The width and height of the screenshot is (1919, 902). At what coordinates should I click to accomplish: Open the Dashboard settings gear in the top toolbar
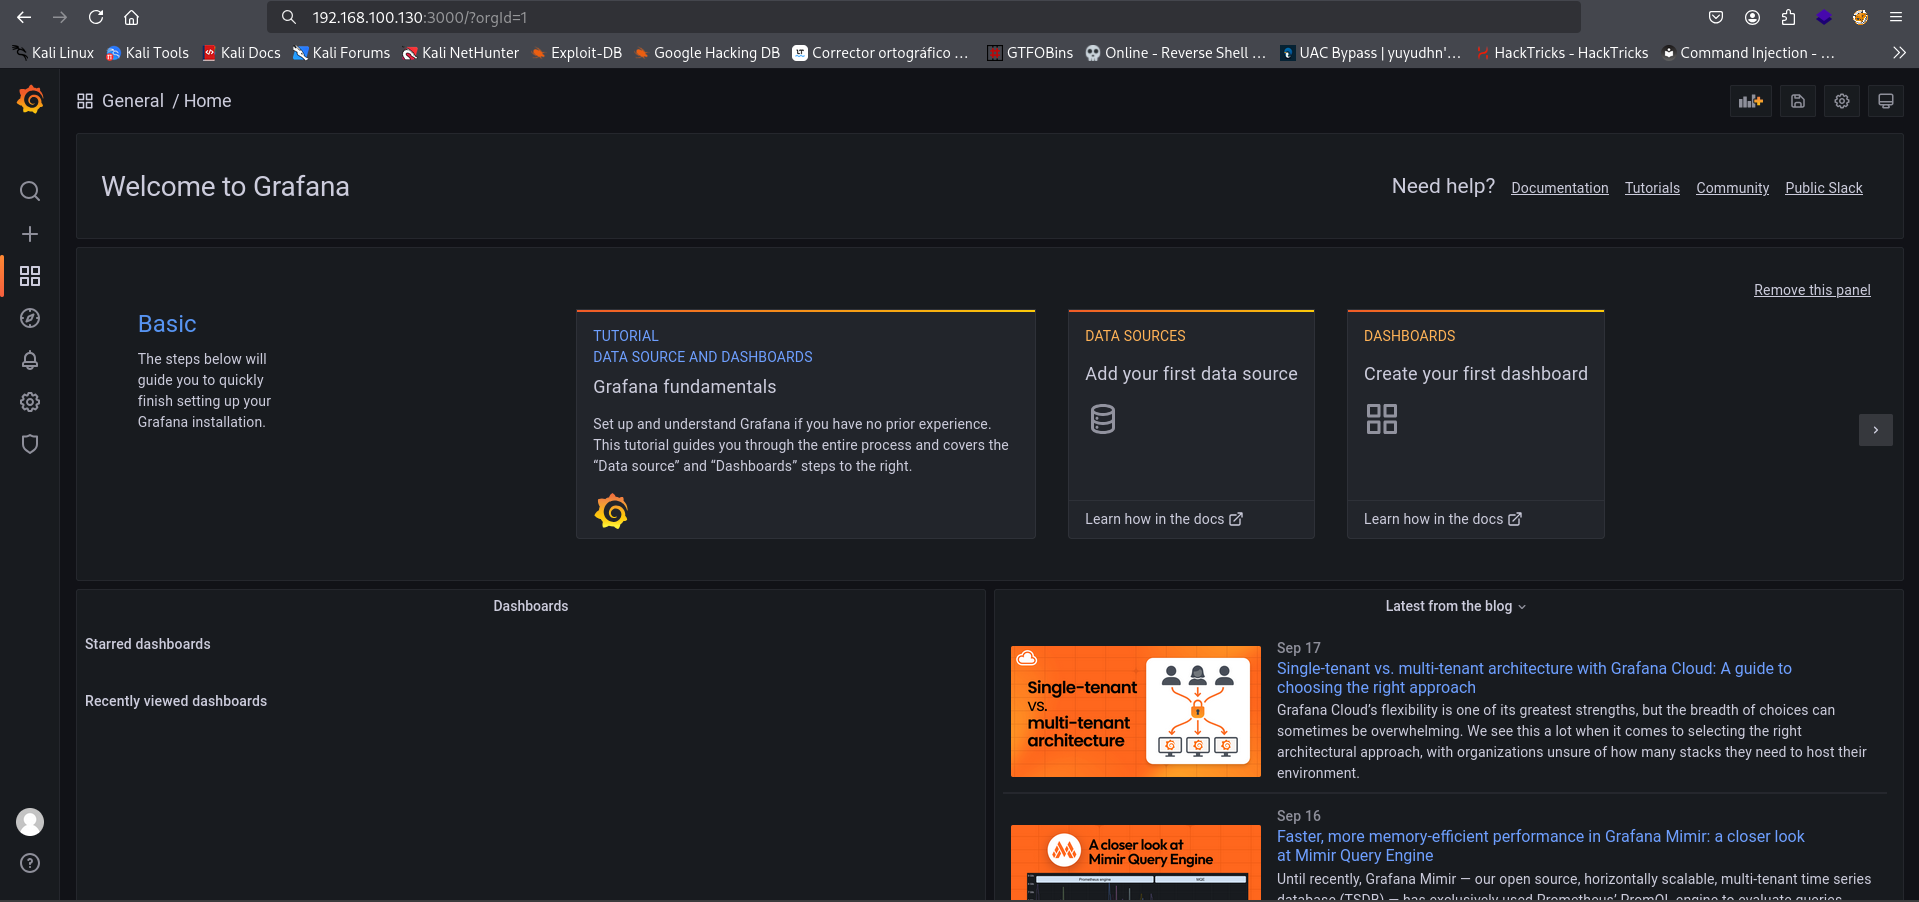point(1841,101)
